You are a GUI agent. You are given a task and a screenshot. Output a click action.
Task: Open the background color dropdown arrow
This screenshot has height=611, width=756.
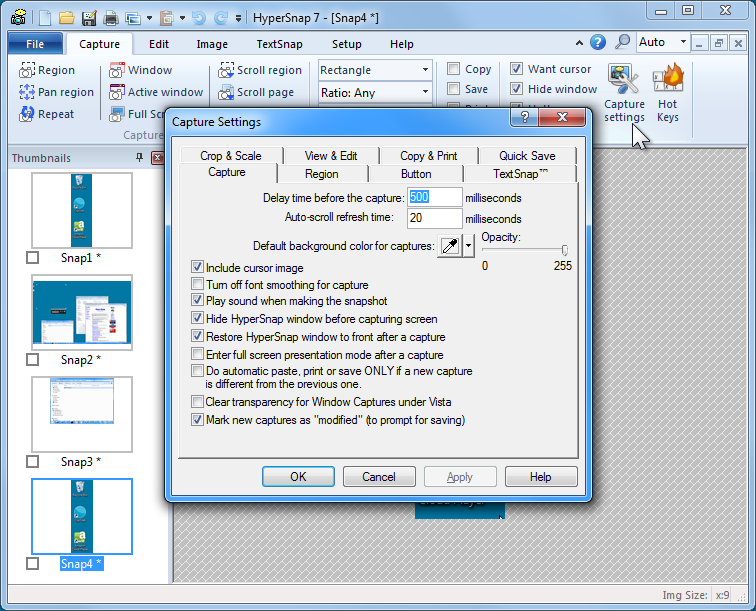point(468,246)
